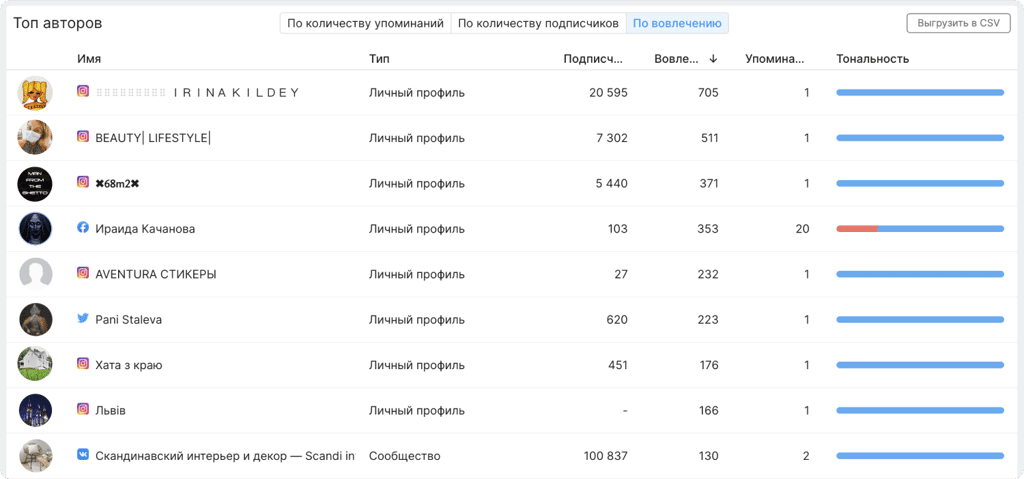This screenshot has width=1024, height=479.
Task: Click Instagram icon next to Львів
Action: (83, 410)
